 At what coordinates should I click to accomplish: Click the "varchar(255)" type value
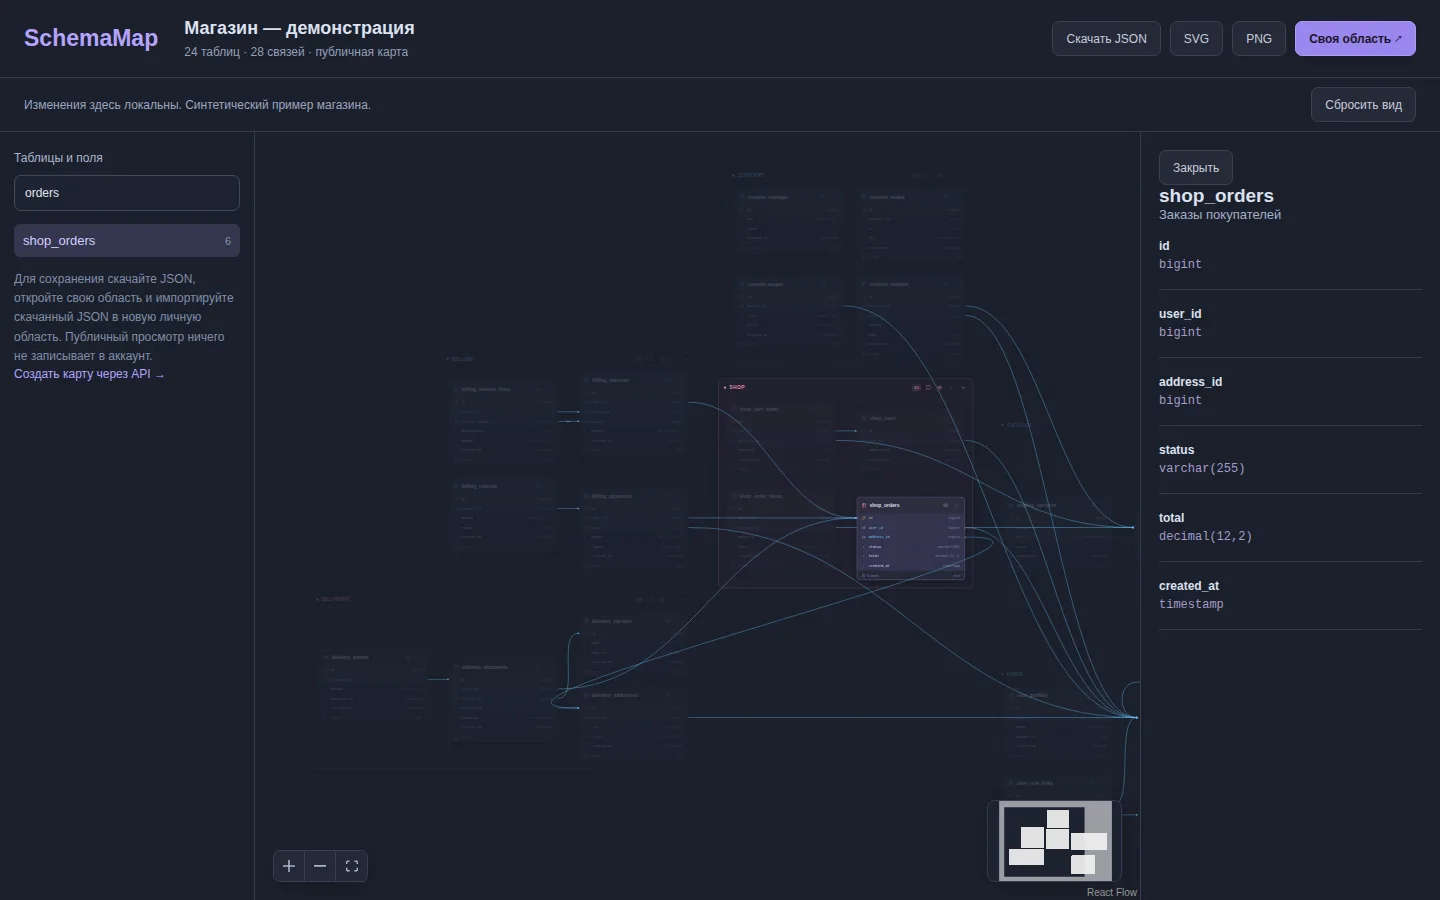(x=1202, y=468)
